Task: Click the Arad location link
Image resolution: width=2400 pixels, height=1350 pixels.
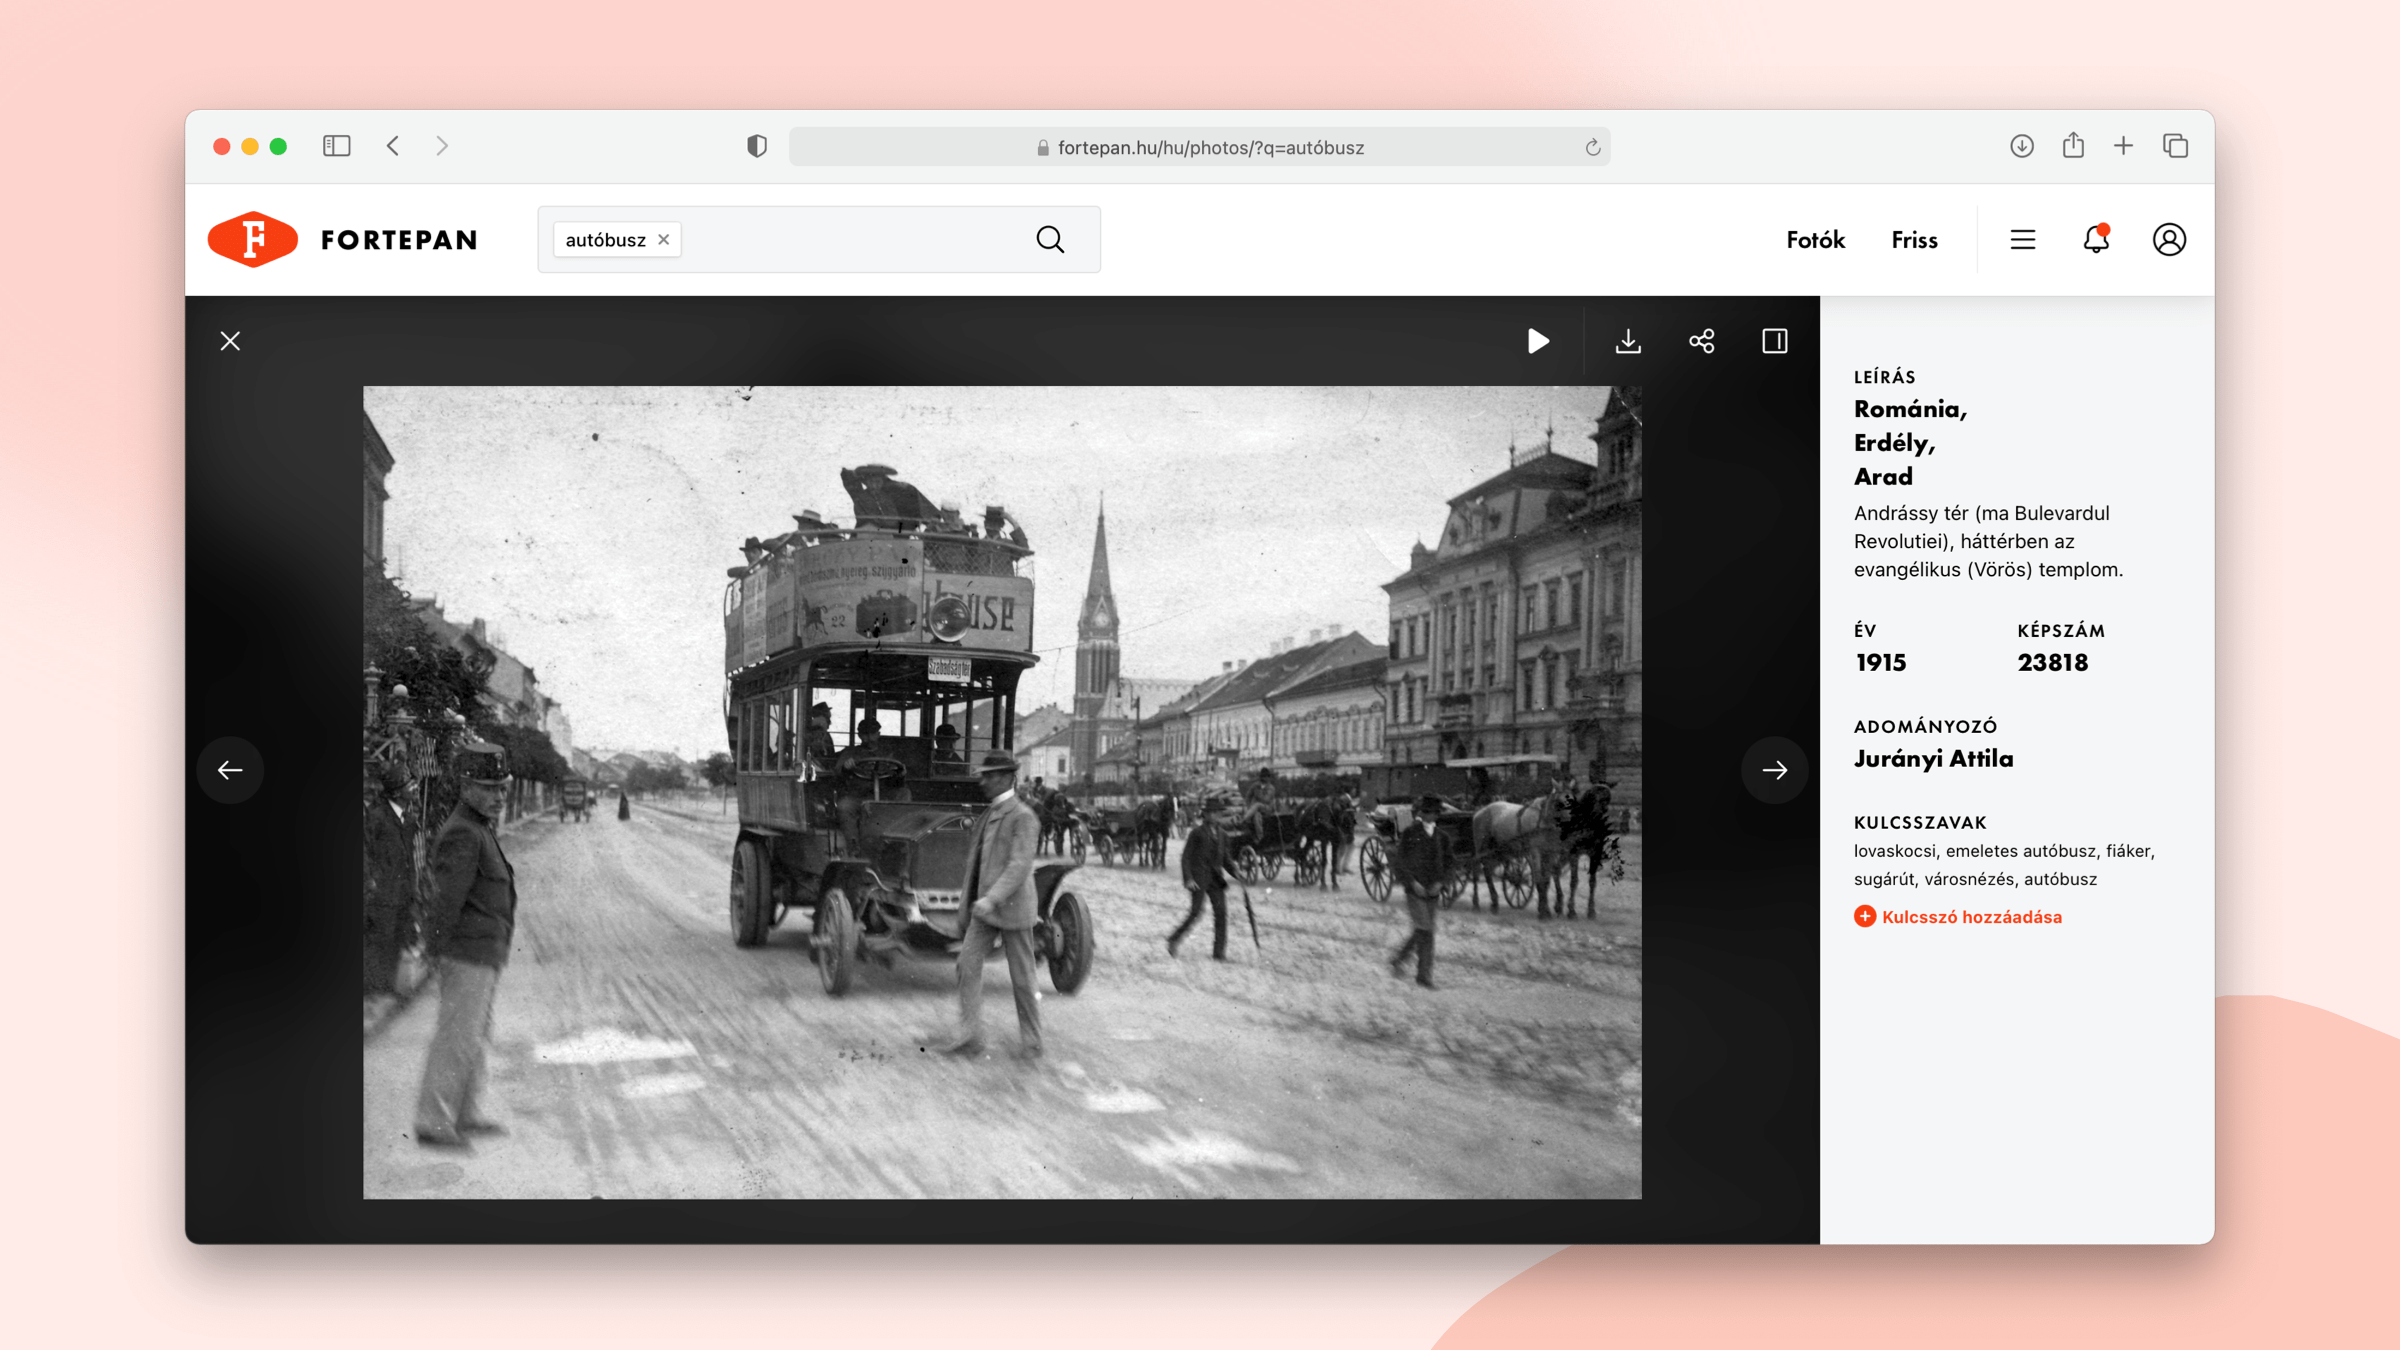Action: click(x=1883, y=477)
